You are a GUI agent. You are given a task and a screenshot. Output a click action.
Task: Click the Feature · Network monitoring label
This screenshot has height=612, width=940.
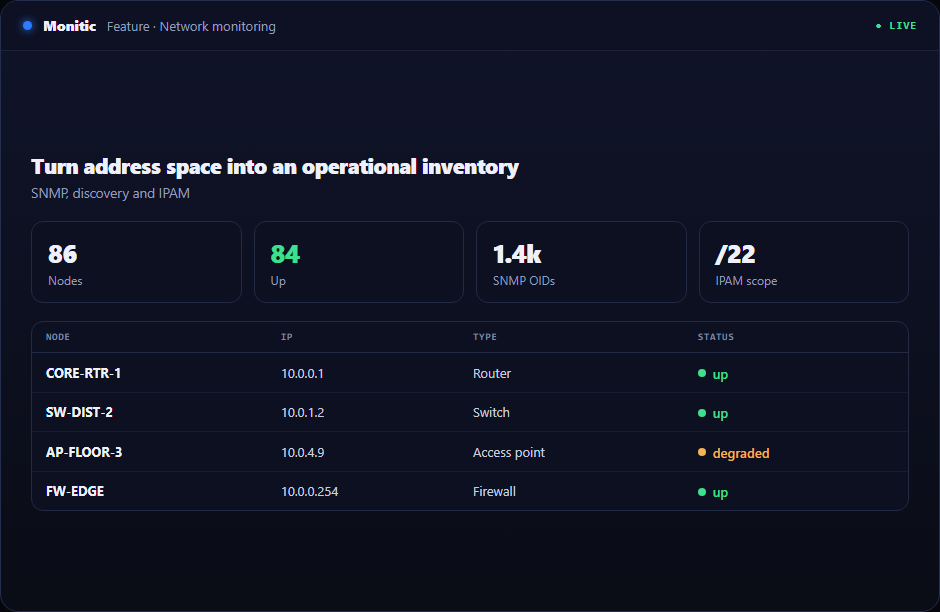coord(191,26)
